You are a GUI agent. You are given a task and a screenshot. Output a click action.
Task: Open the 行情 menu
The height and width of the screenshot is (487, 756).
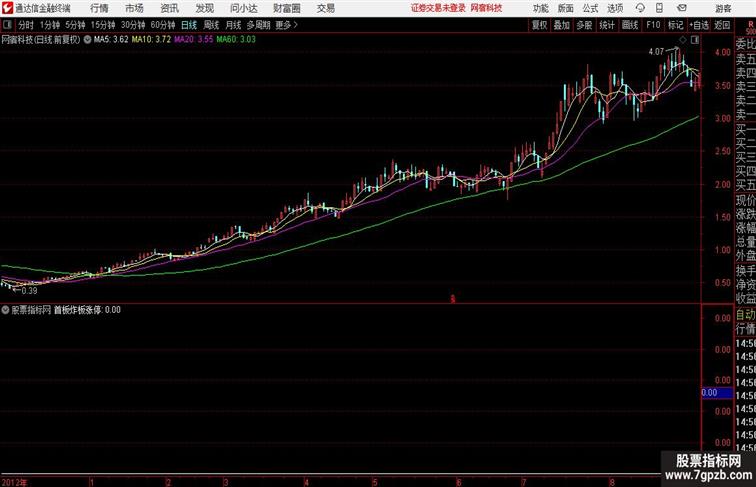[99, 8]
